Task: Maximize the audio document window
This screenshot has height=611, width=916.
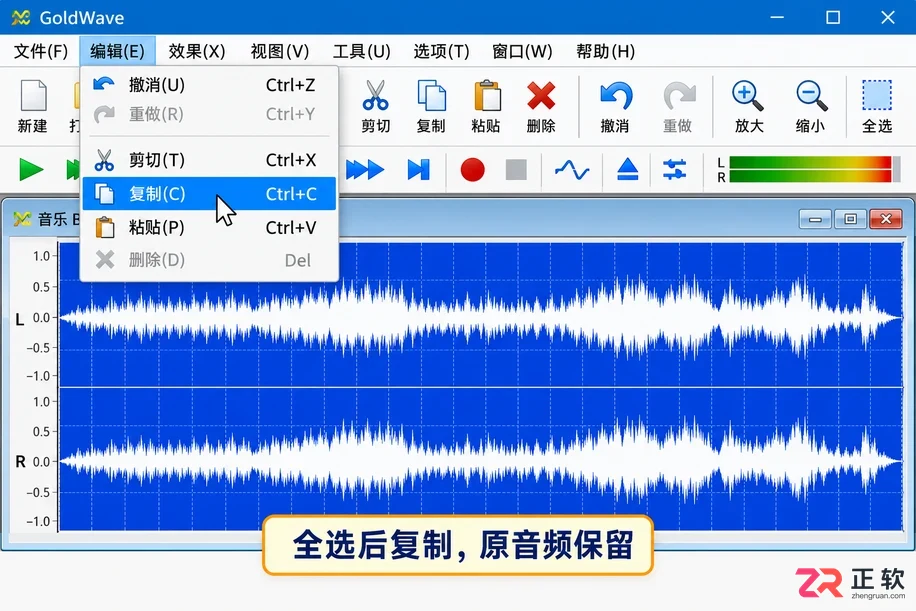Action: (850, 220)
